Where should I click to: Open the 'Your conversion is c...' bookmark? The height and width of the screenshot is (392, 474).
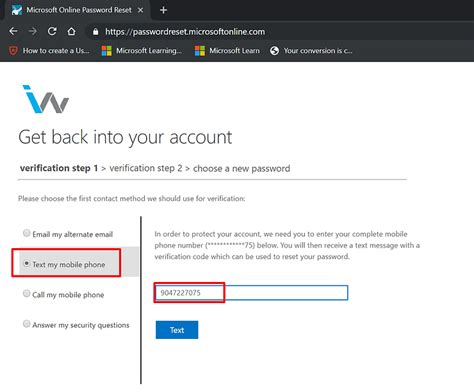(311, 51)
